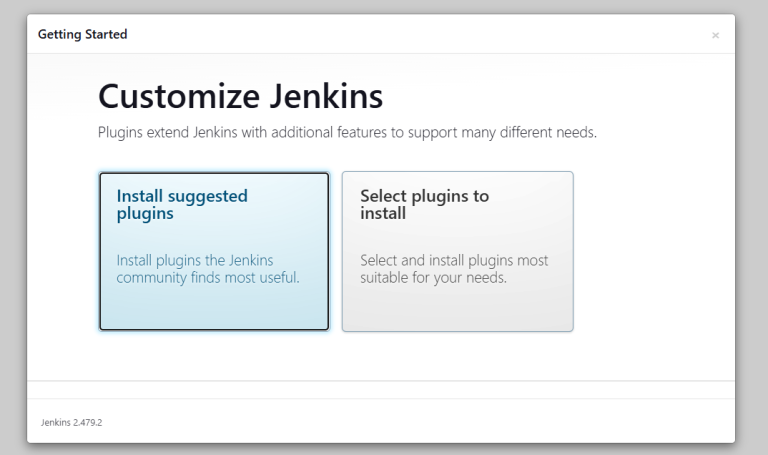768x455 pixels.
Task: Click the Jenkins 2.479.2 version label
Action: pyautogui.click(x=71, y=422)
